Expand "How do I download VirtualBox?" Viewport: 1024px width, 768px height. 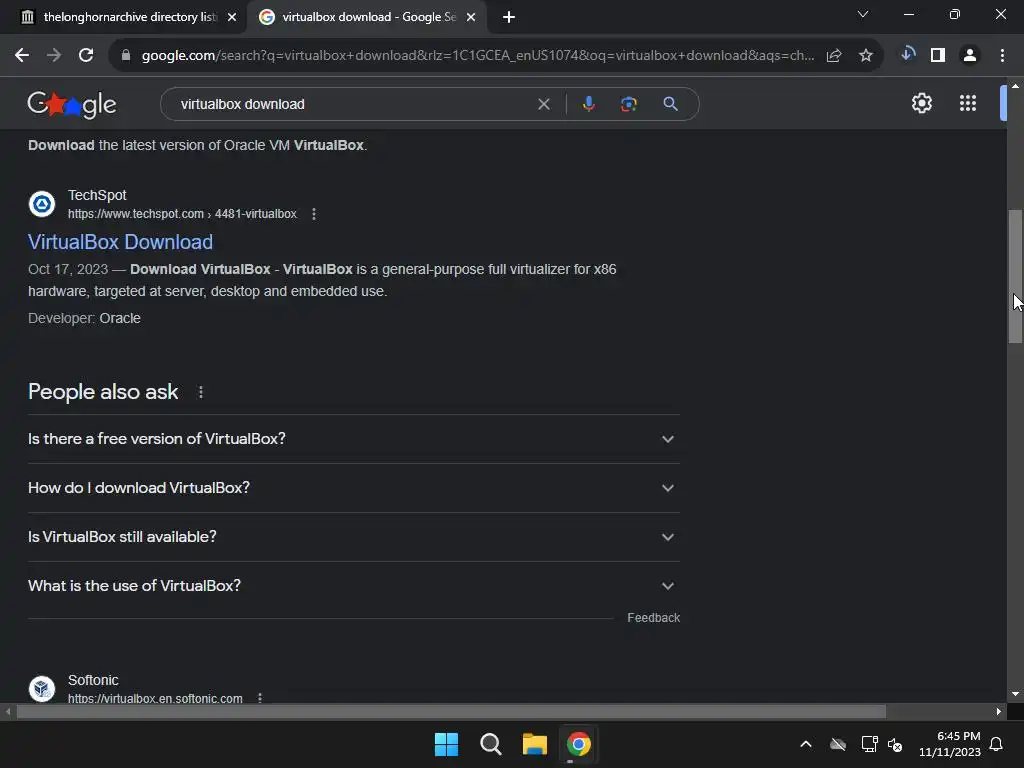click(354, 488)
